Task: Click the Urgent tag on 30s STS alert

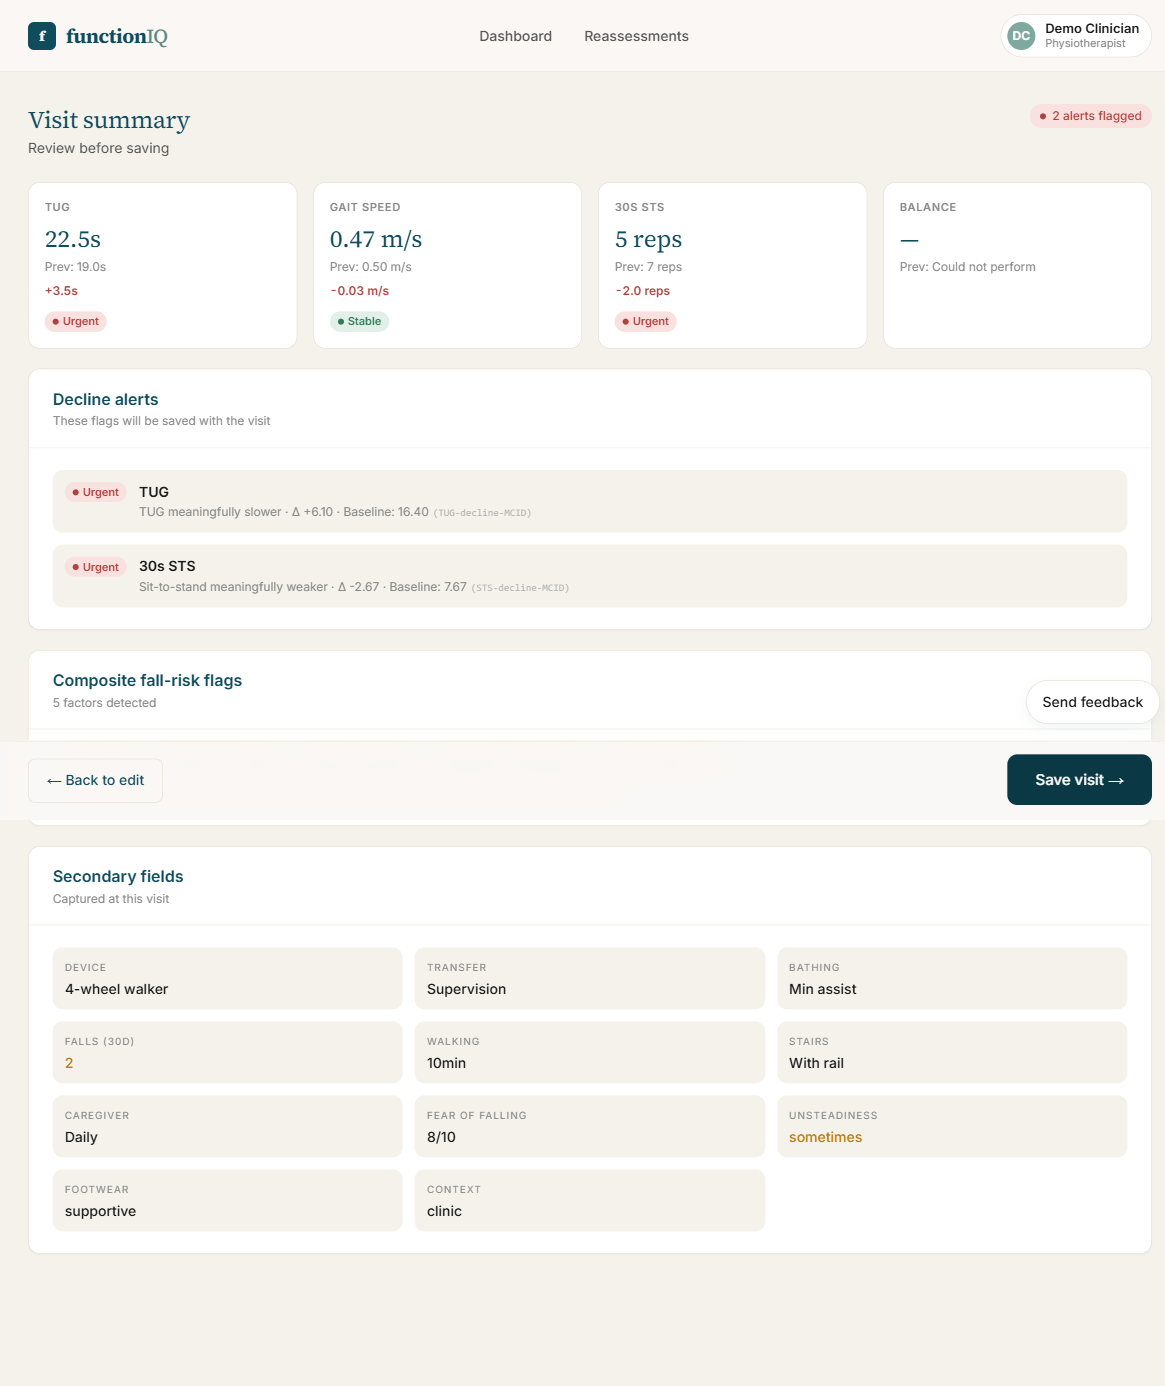Action: (x=95, y=567)
